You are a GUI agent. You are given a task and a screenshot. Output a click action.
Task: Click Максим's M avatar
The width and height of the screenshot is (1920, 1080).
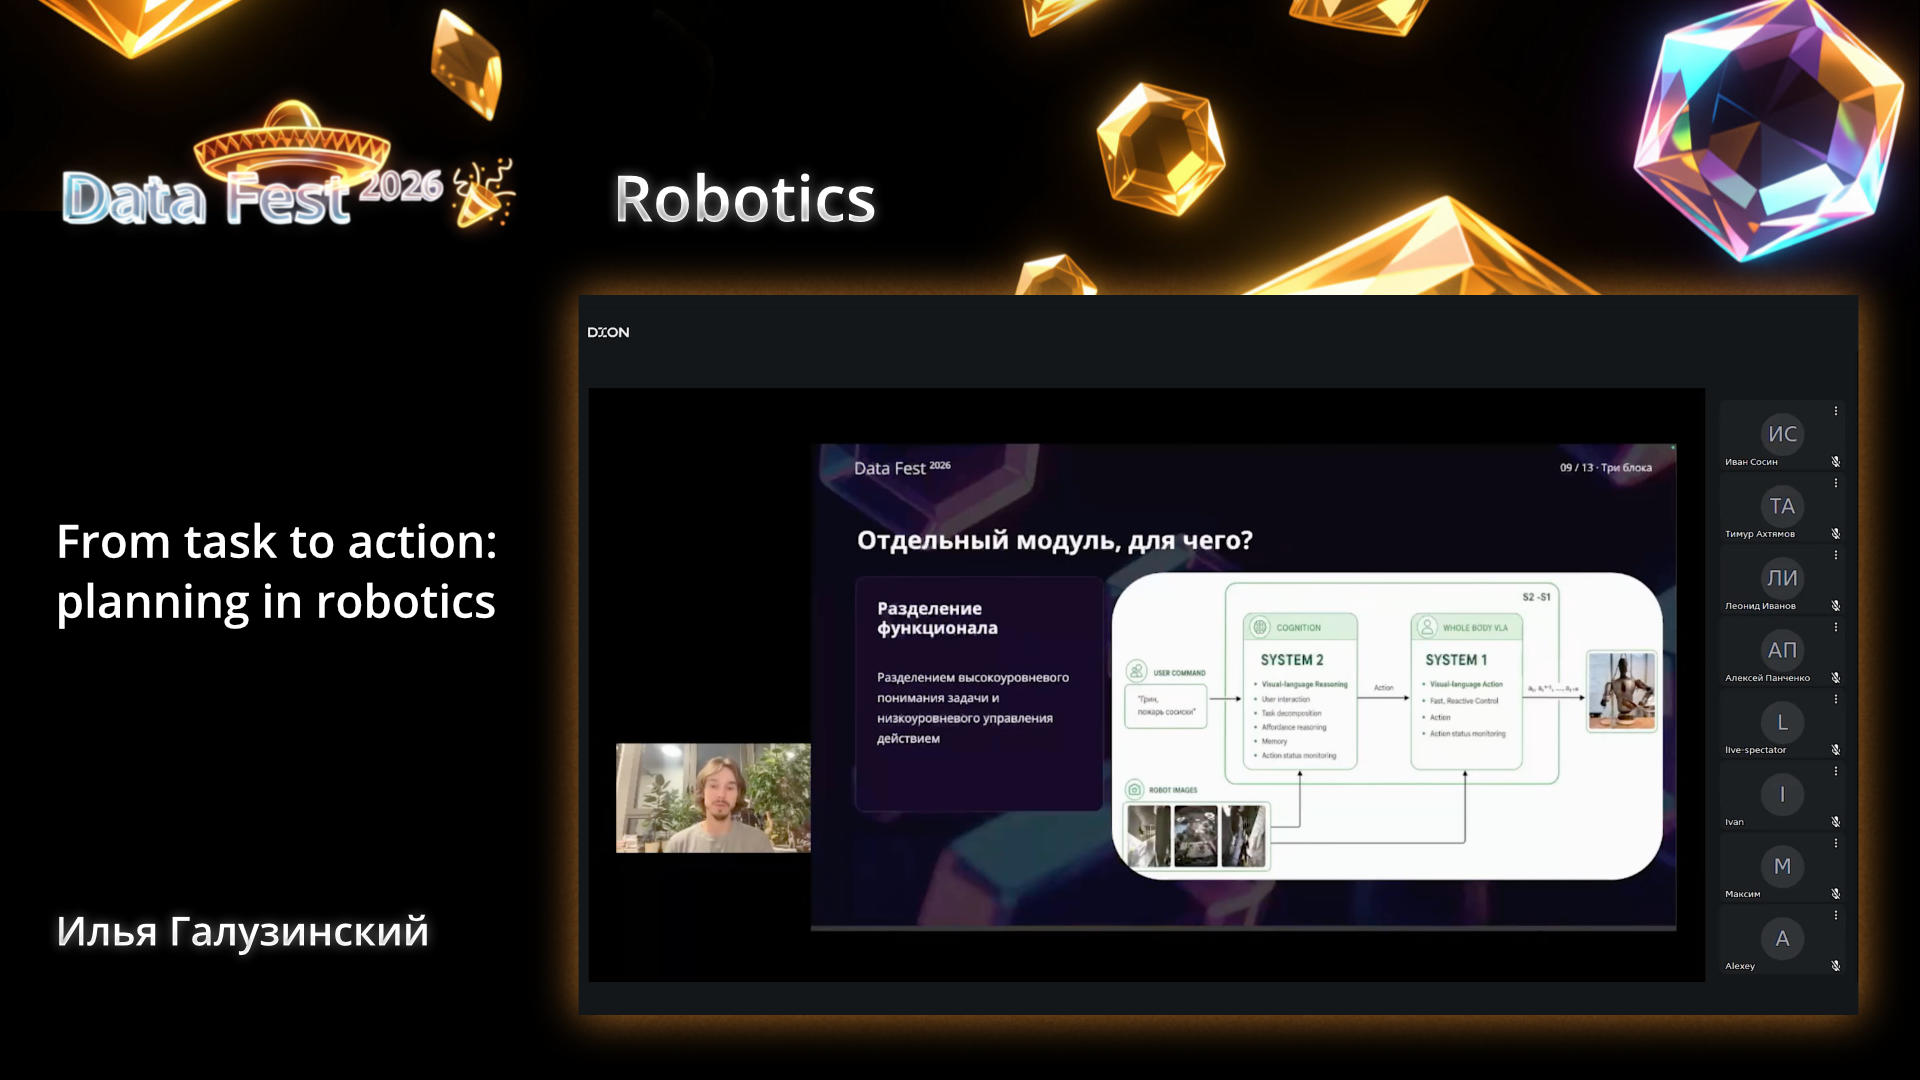point(1782,866)
